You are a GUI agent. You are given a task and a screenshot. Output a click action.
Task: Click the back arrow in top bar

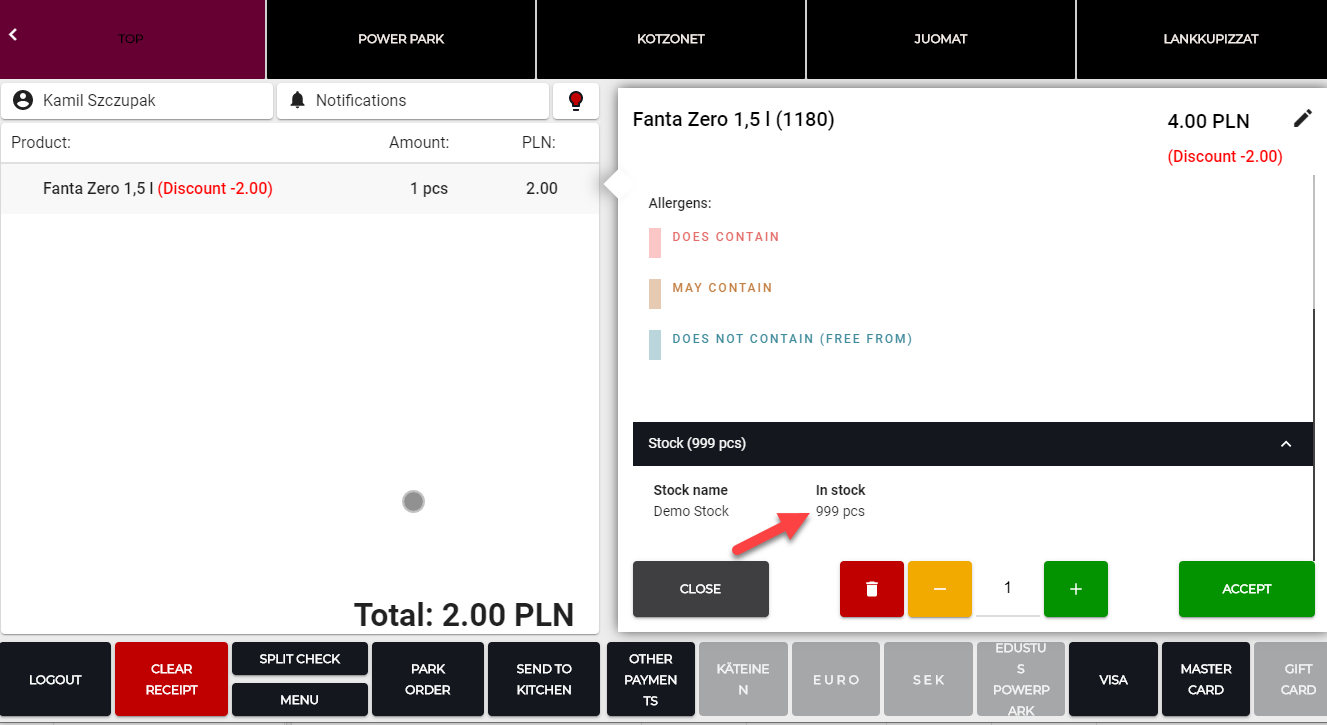14,35
